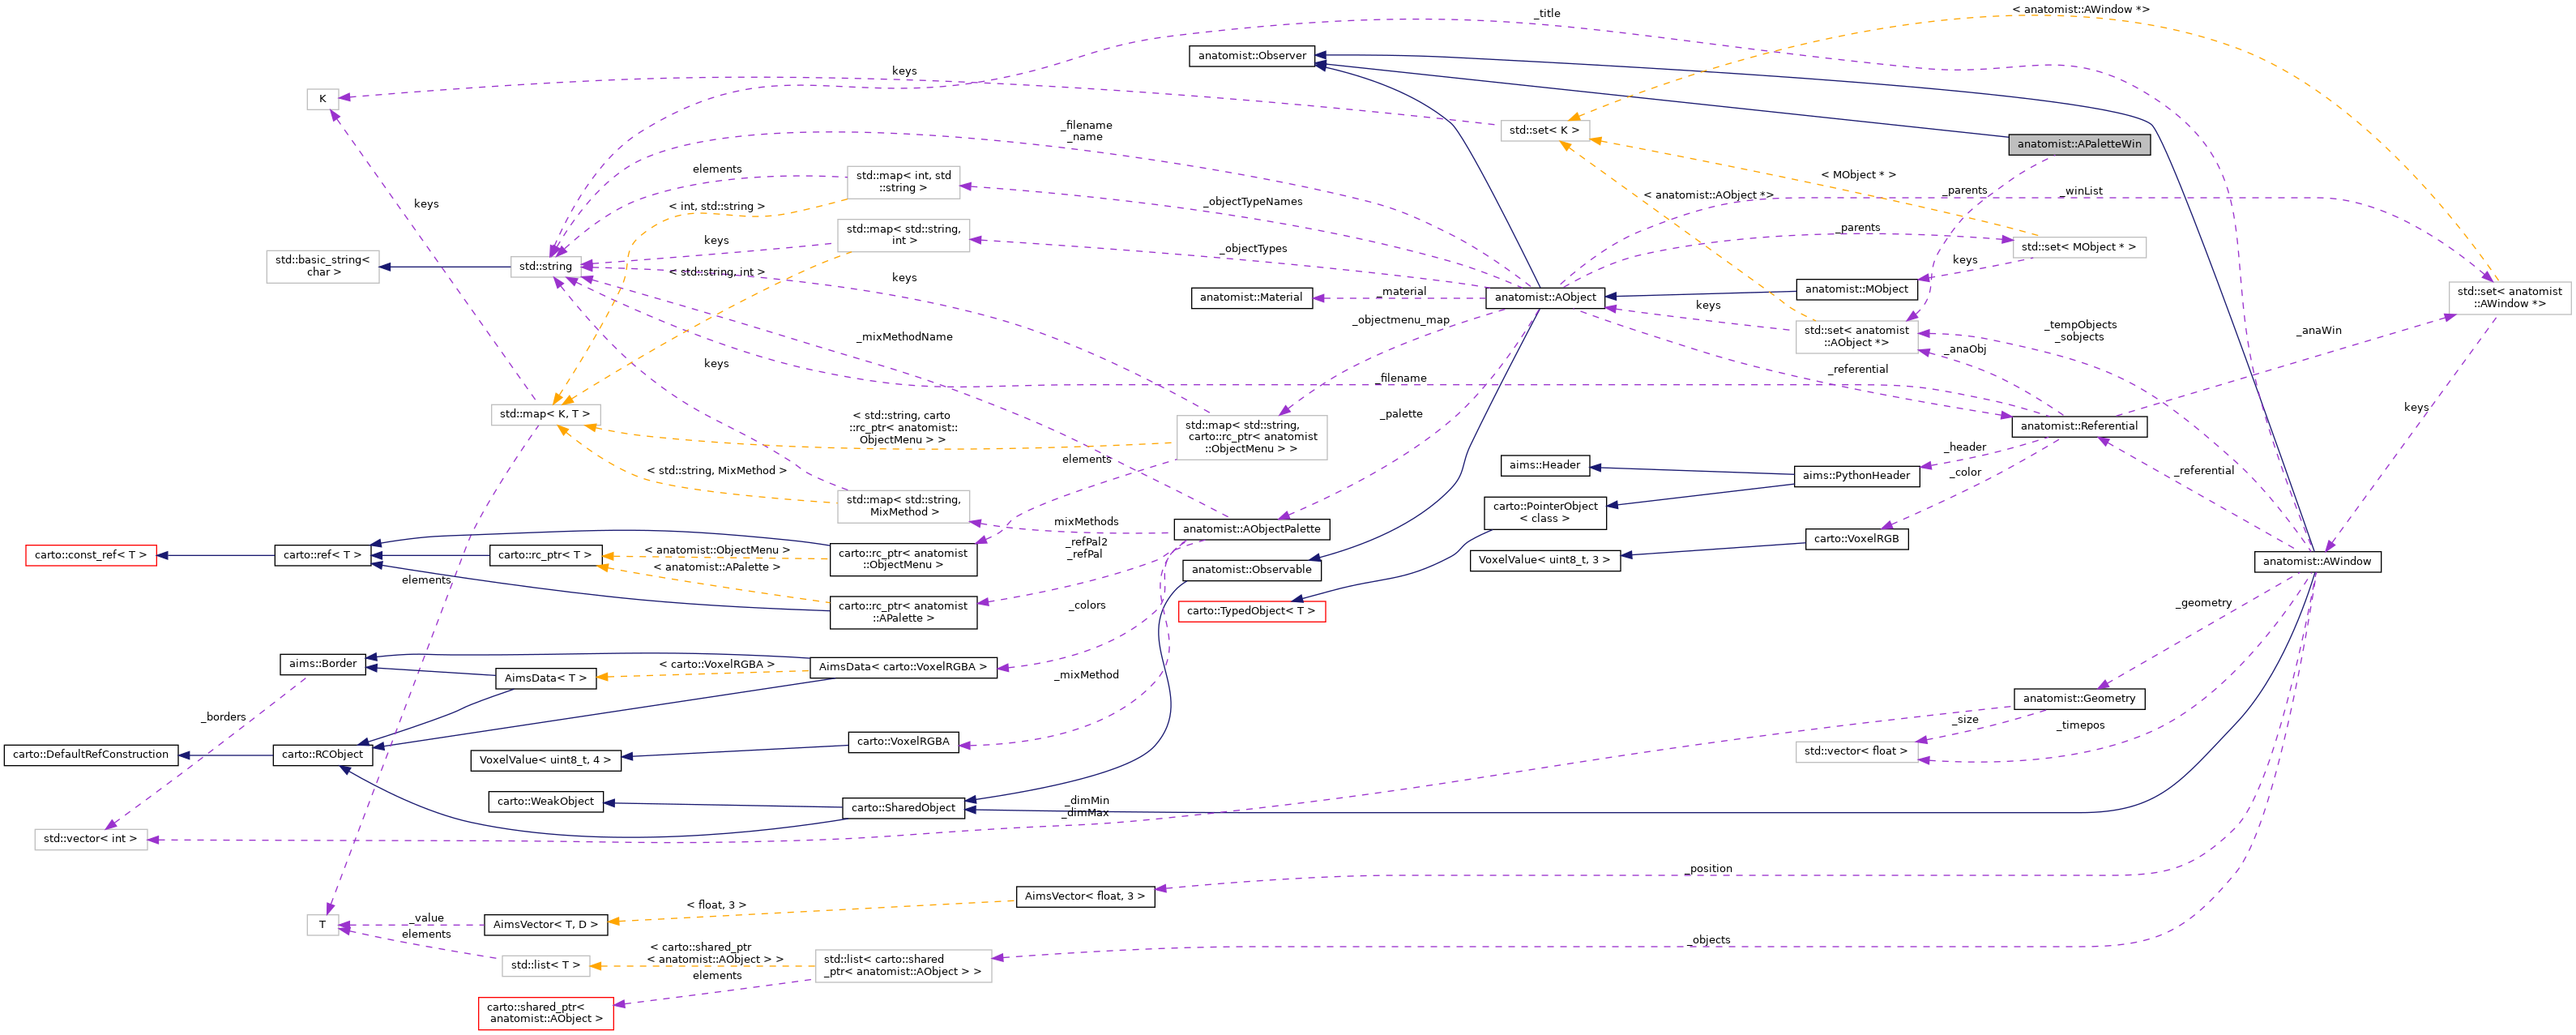Open the carto::SharedObject node
This screenshot has width=2576, height=1035.
point(903,808)
